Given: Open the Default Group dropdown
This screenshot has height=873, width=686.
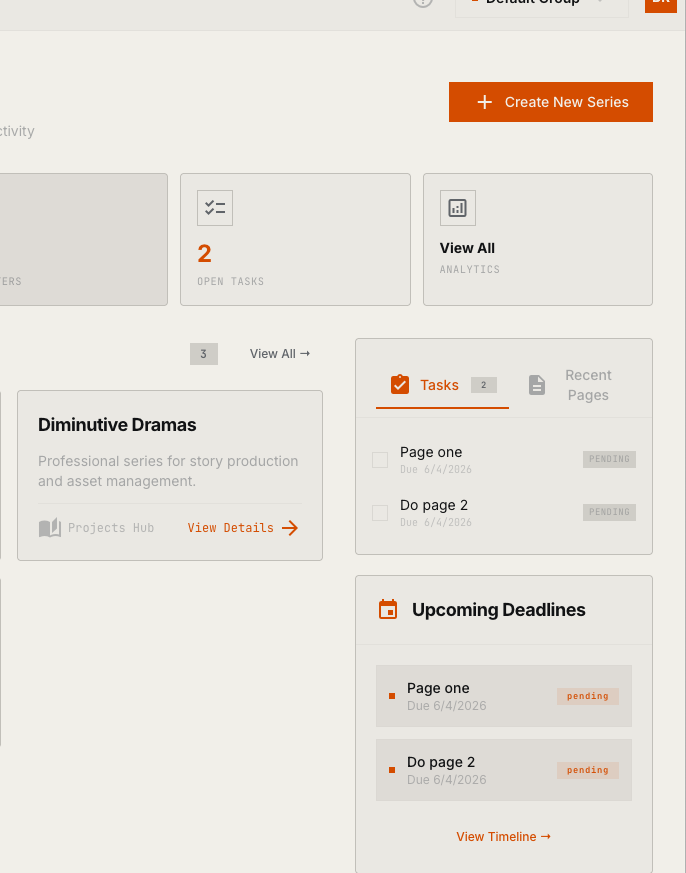Looking at the screenshot, I should 542,6.
